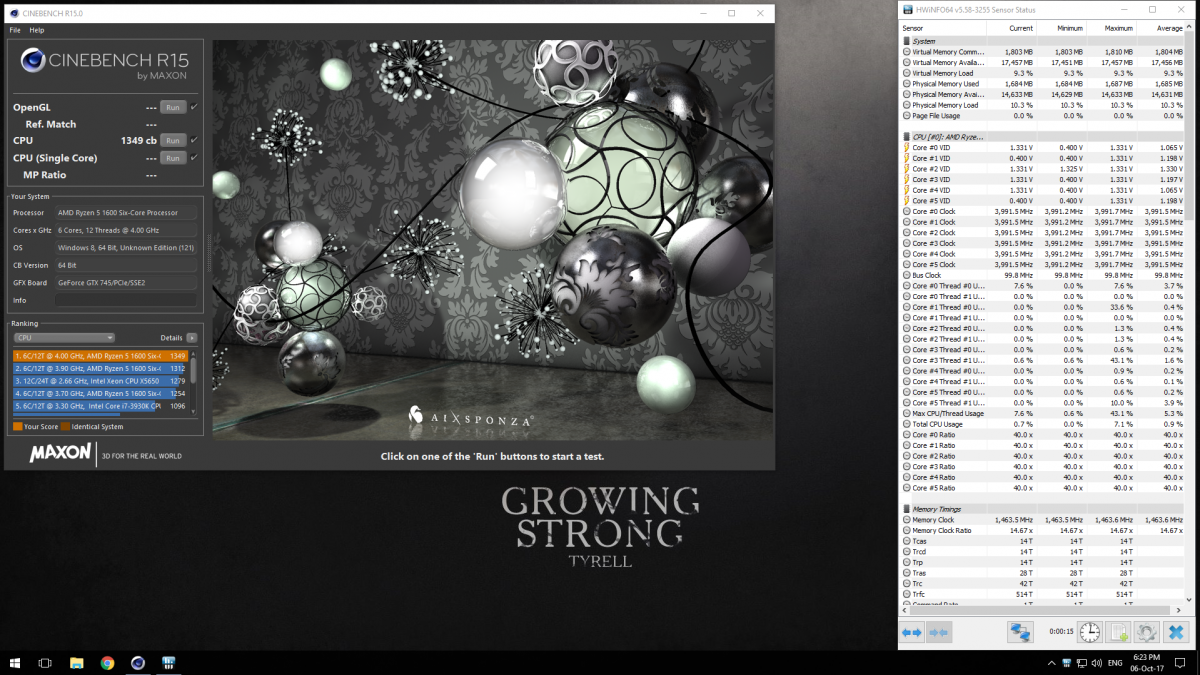Open Google Chrome from the taskbar
Image resolution: width=1200 pixels, height=675 pixels.
coord(107,662)
